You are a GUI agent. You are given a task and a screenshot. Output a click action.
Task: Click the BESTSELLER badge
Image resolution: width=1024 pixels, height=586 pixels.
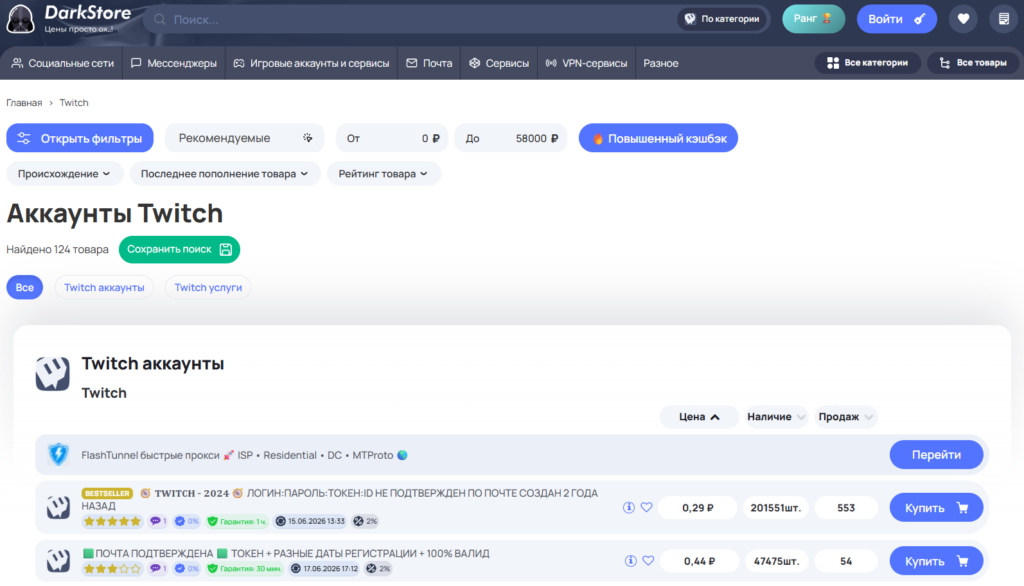[x=107, y=493]
